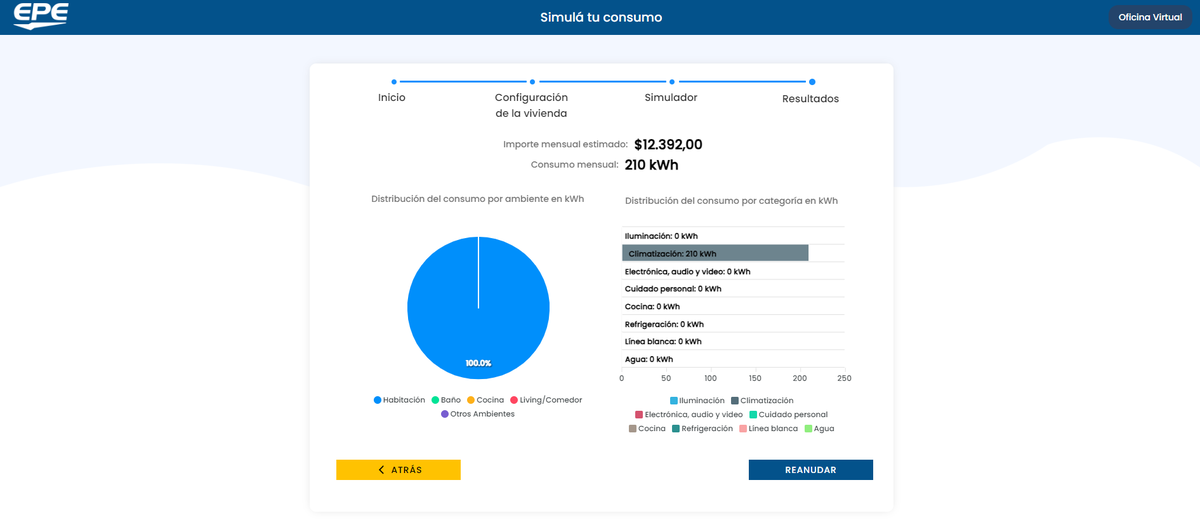Go back with the Atrás button

[398, 470]
